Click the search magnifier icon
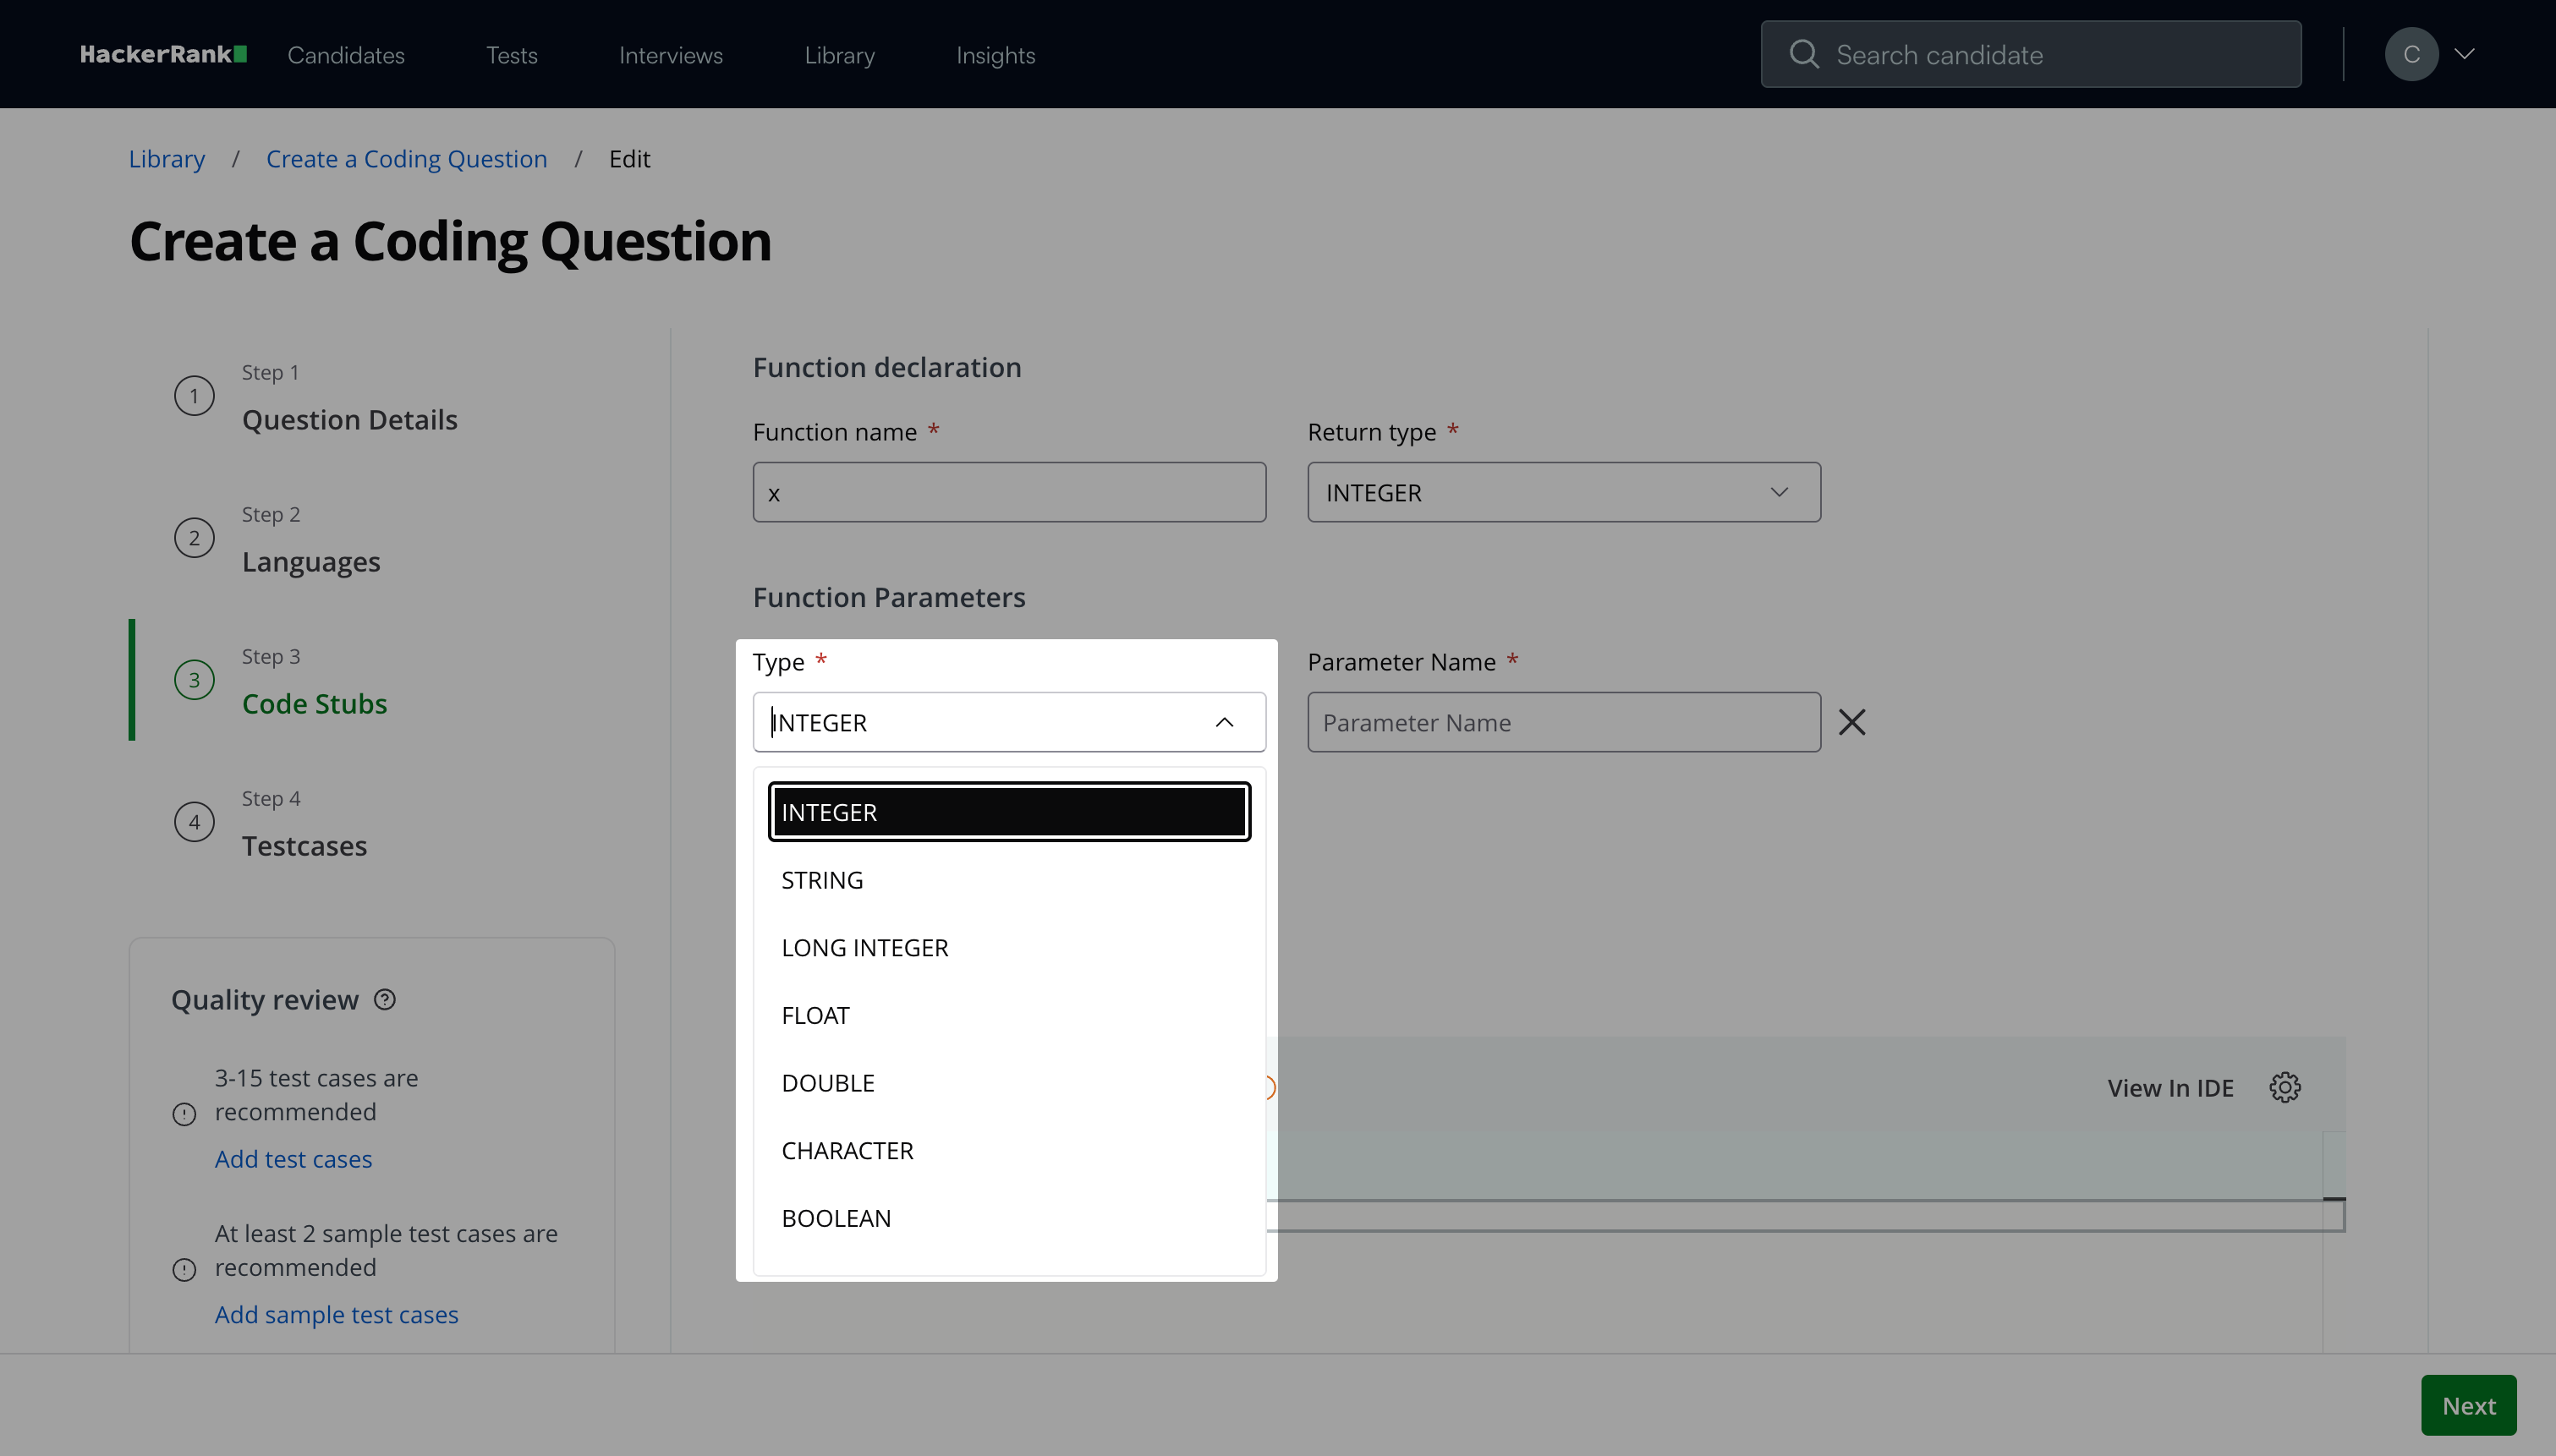This screenshot has height=1456, width=2556. 1803,54
